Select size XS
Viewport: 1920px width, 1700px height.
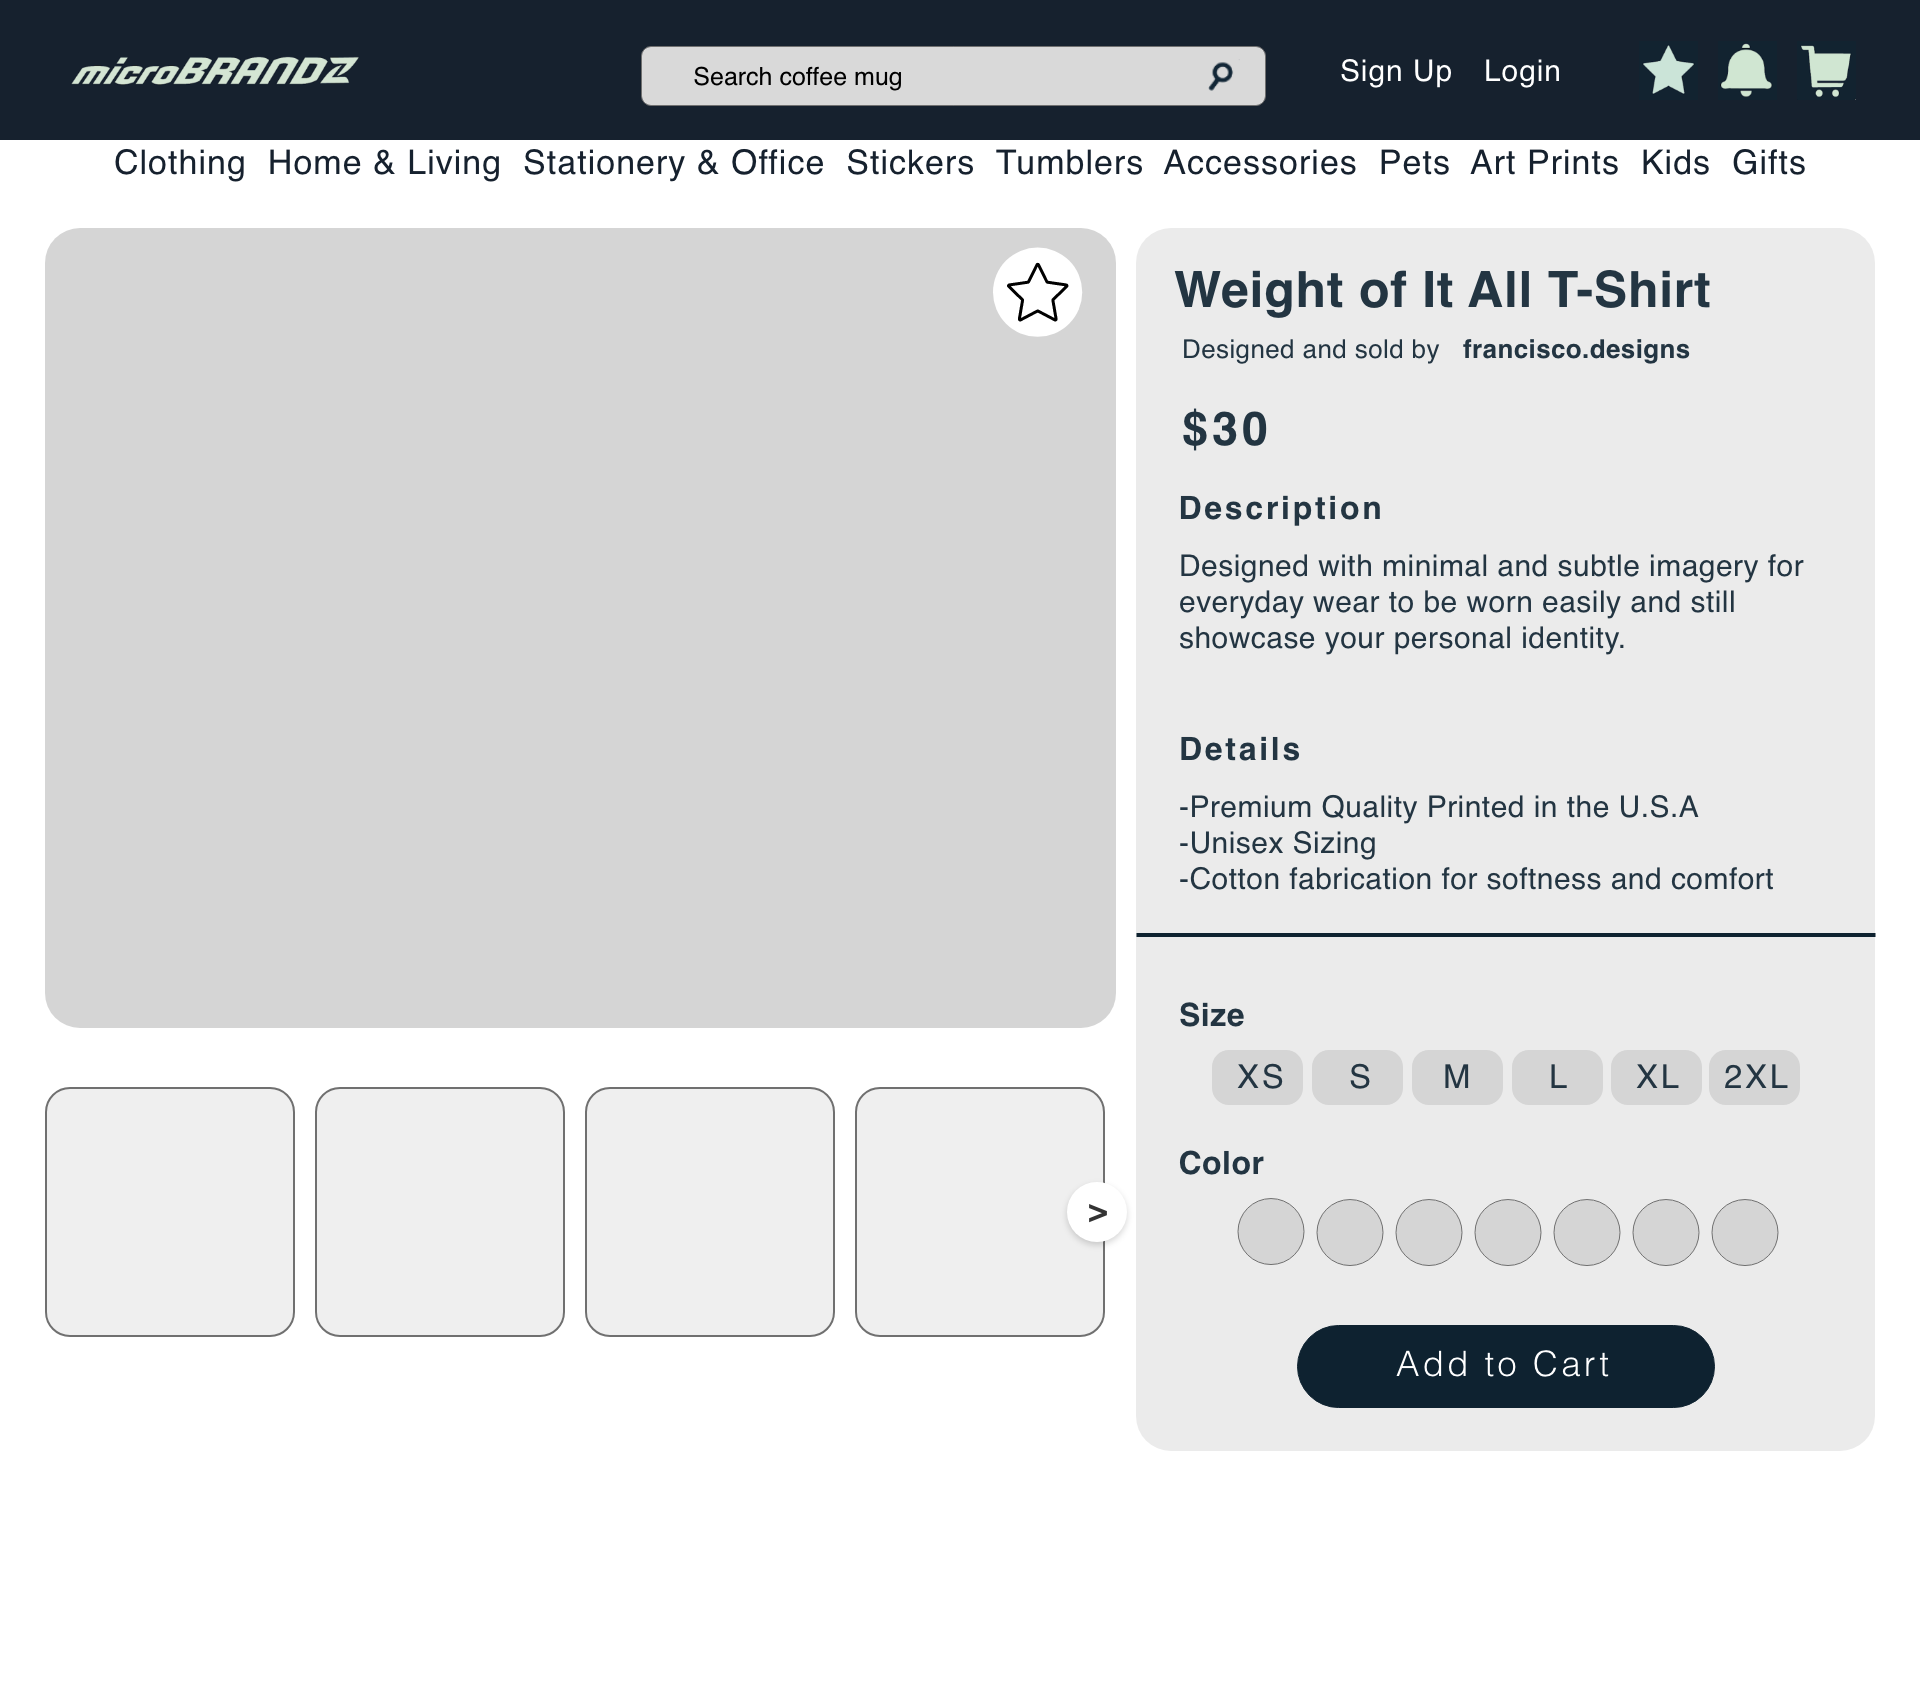[1258, 1077]
